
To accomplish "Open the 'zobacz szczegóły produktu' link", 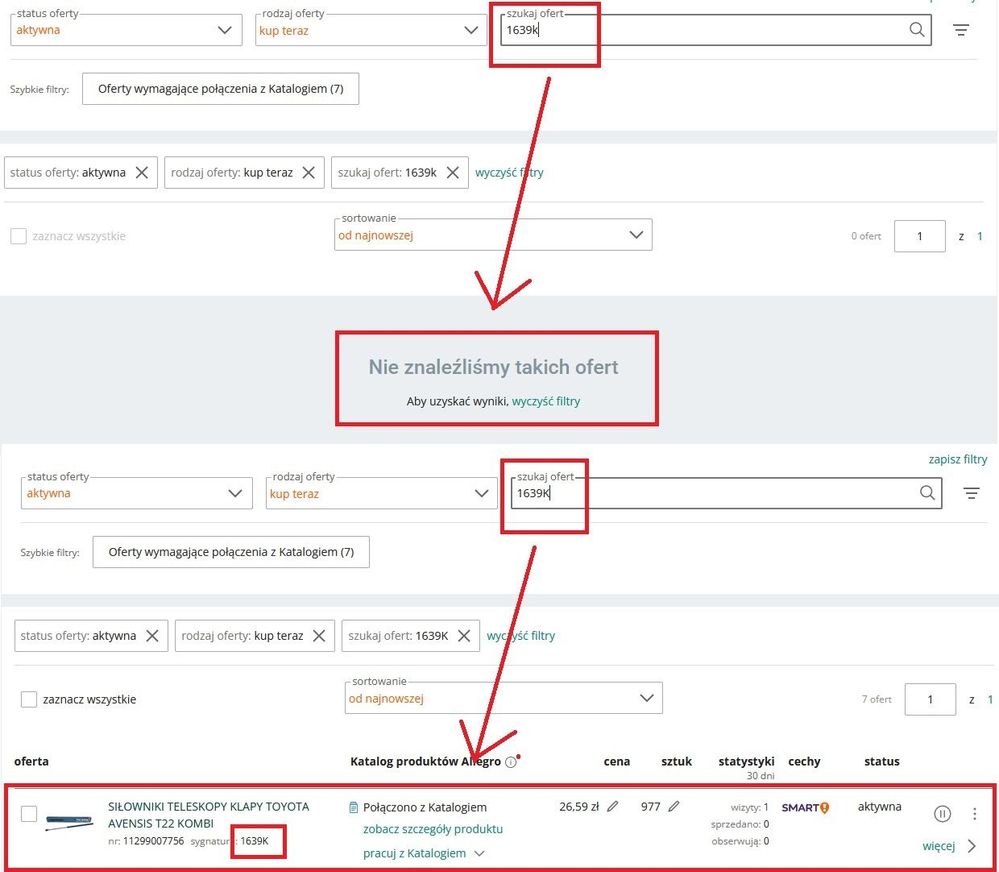I will 433,829.
